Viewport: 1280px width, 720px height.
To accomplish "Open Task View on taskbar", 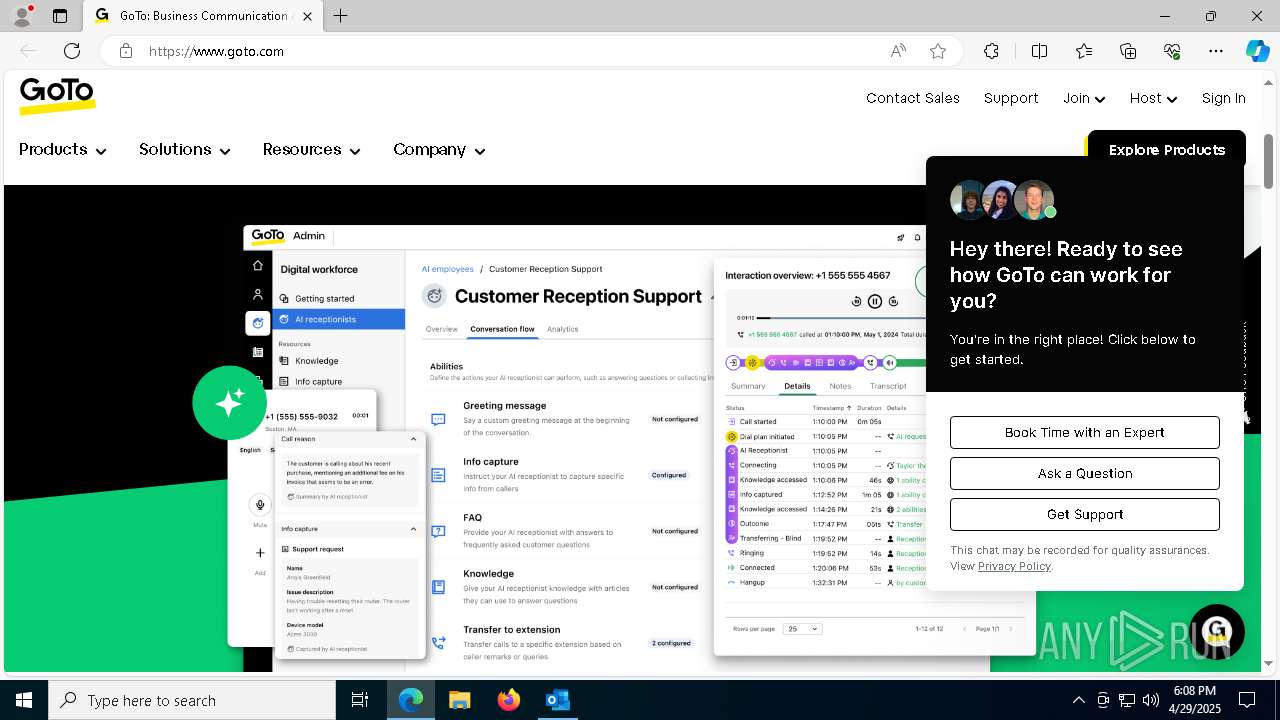I will coord(360,700).
